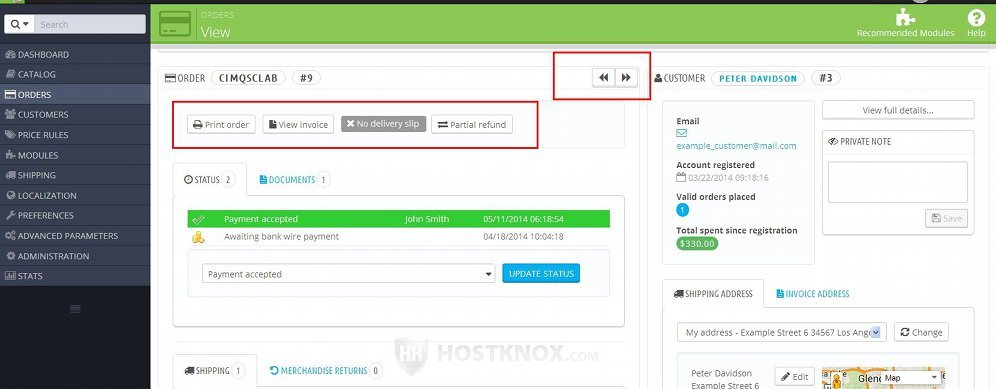The height and width of the screenshot is (389, 996).
Task: Go to the previous order arrow
Action: [x=603, y=78]
